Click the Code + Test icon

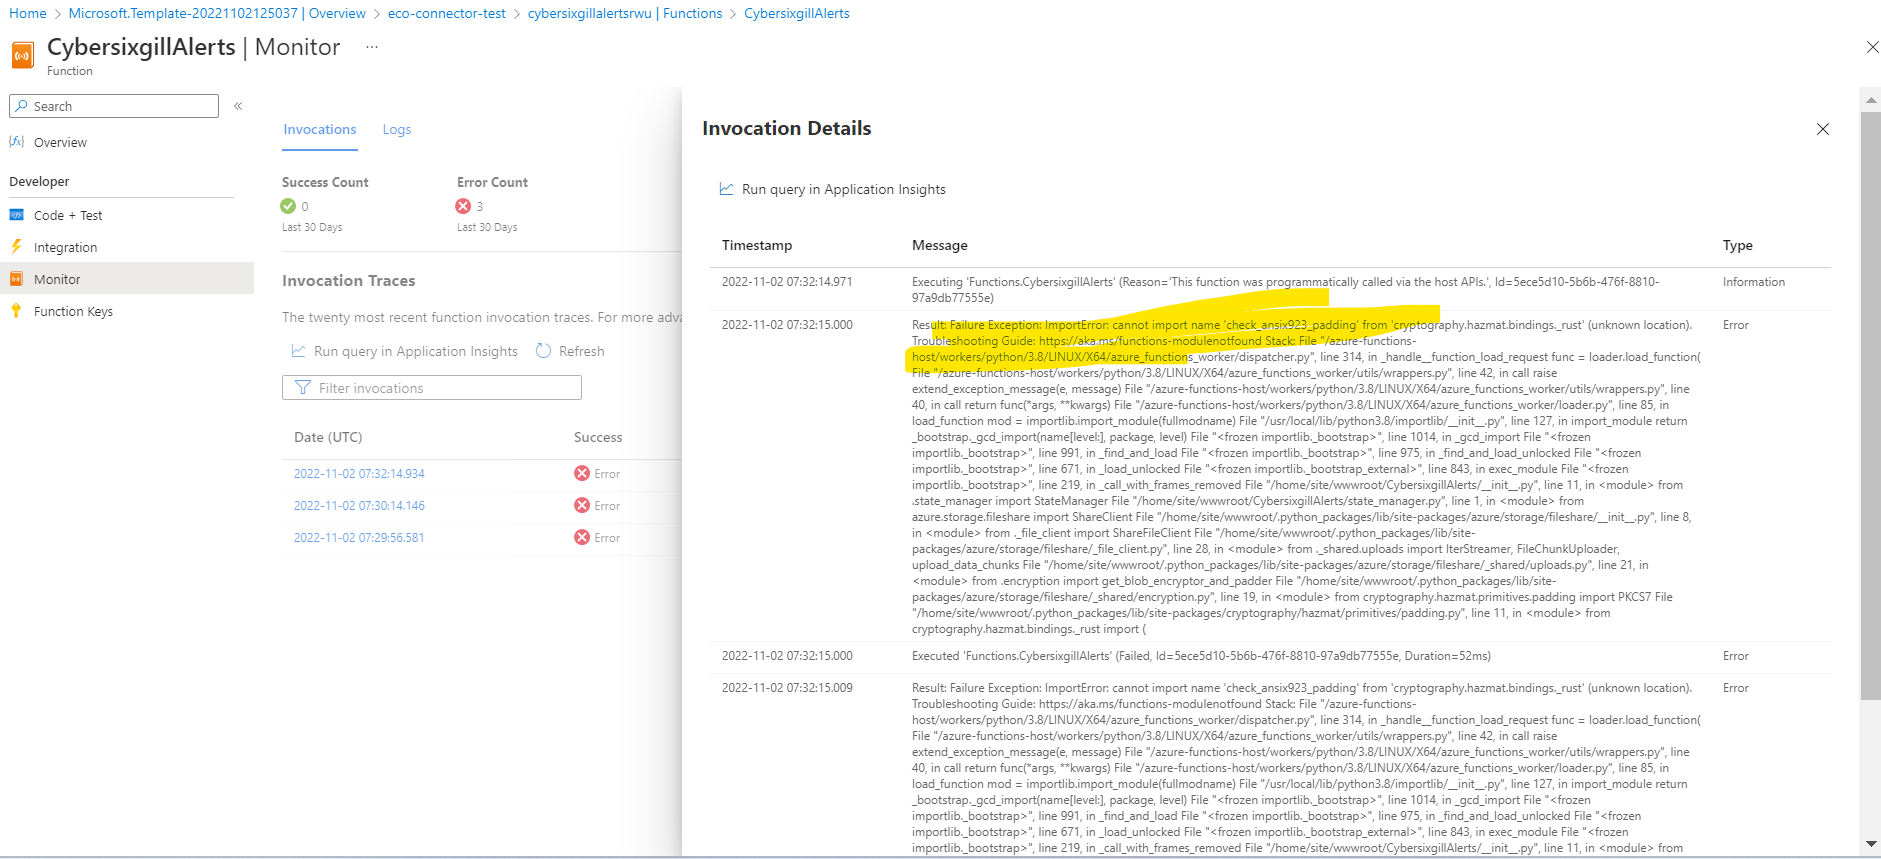17,215
